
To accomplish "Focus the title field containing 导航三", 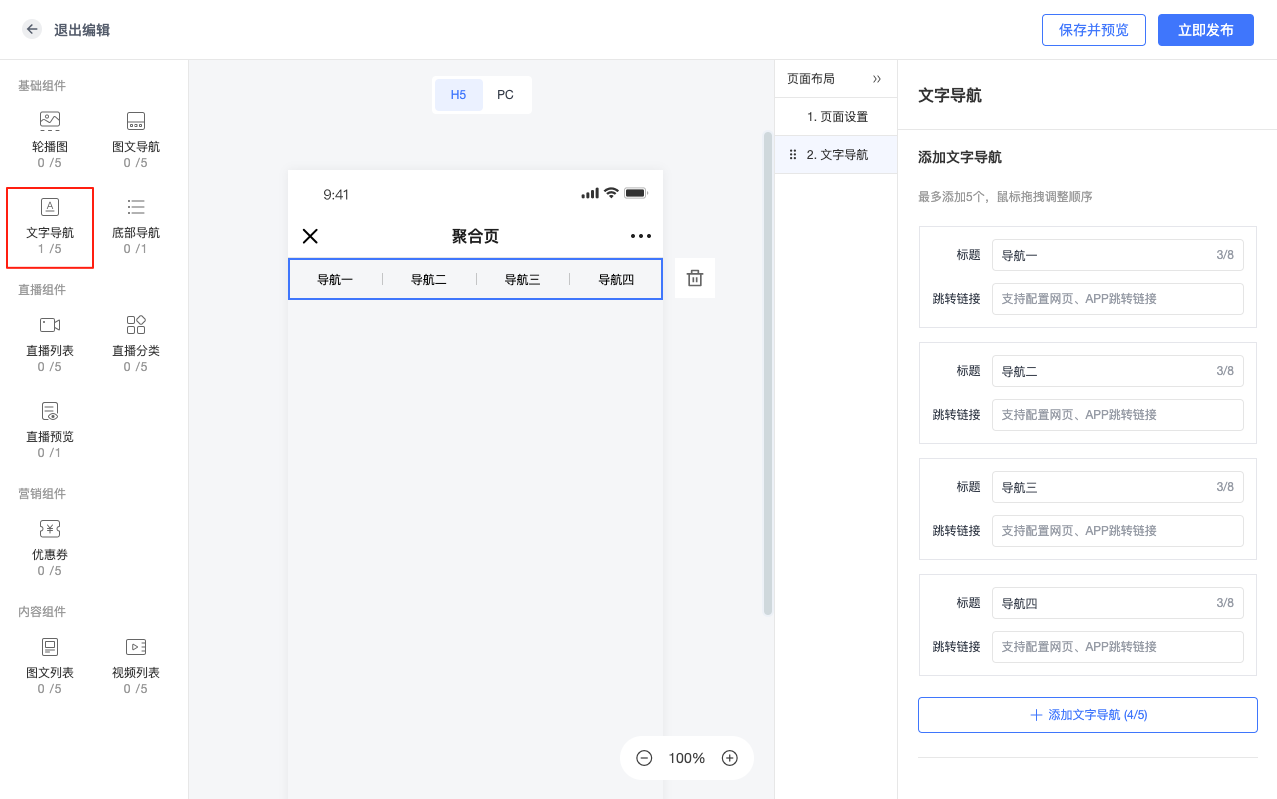I will tap(1117, 487).
